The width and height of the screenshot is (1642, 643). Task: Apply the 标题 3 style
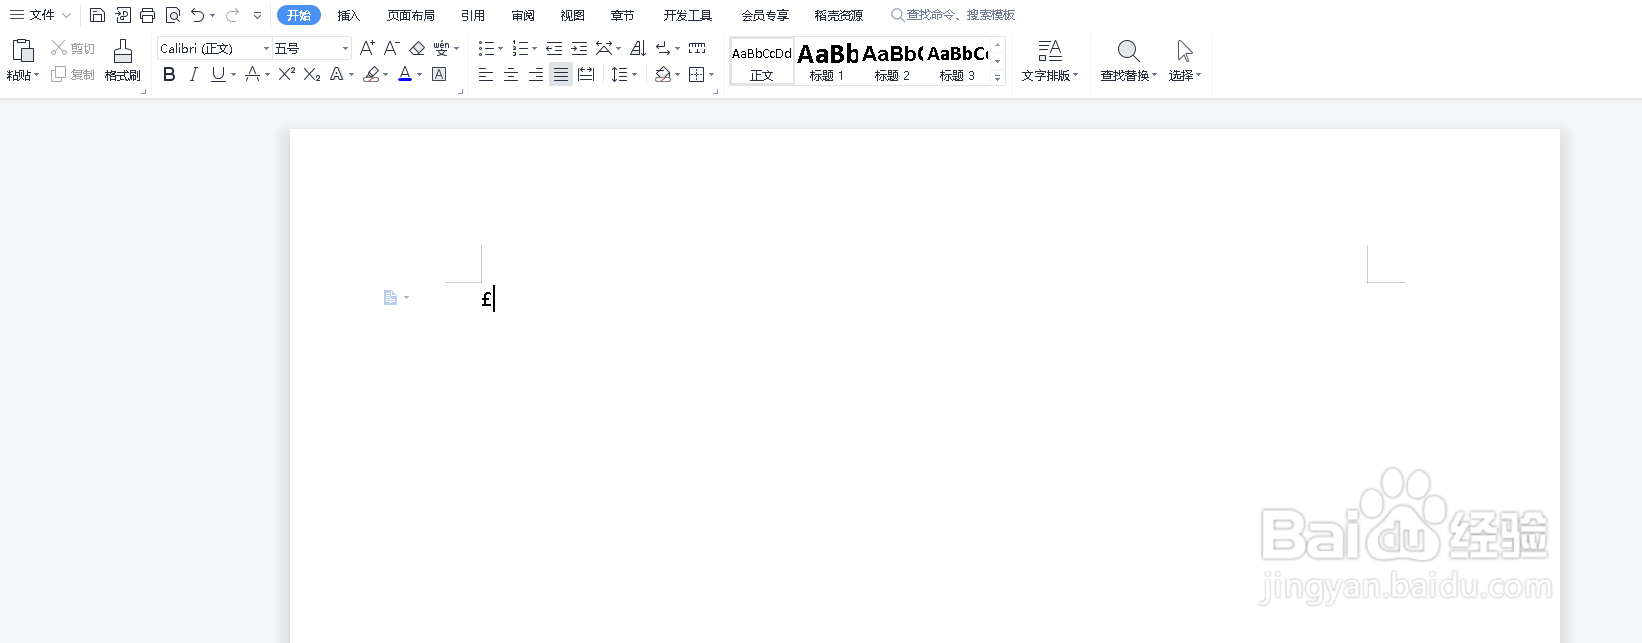pyautogui.click(x=957, y=62)
